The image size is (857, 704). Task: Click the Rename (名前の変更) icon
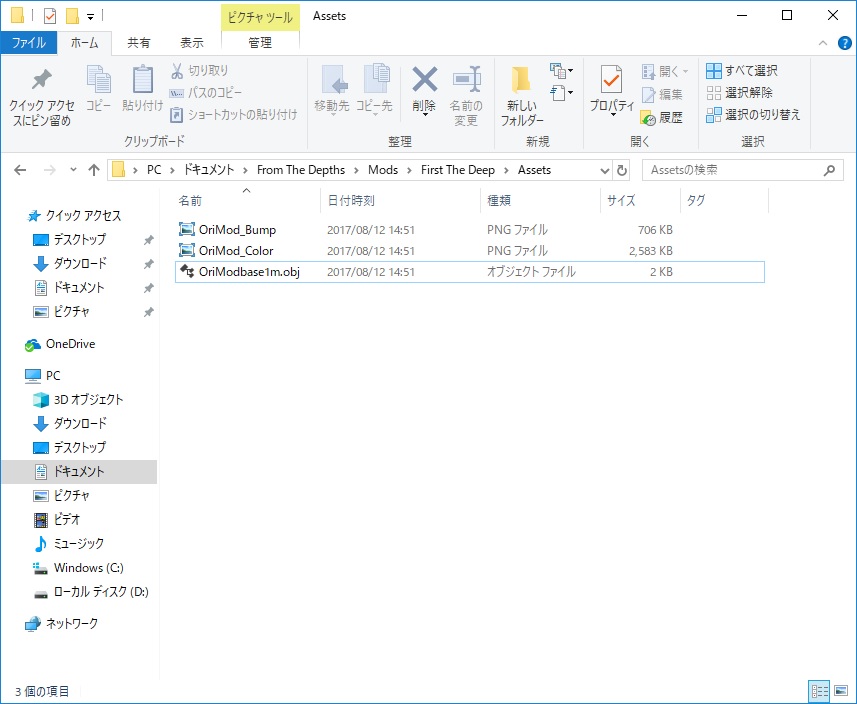click(x=465, y=80)
